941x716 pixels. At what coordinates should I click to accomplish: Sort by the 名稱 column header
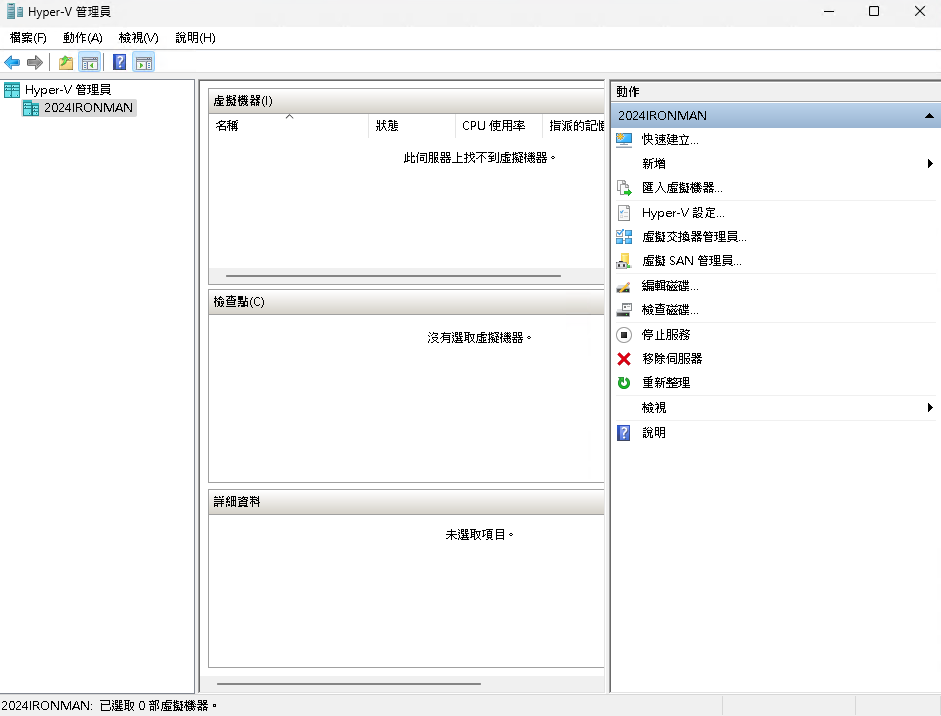pyautogui.click(x=289, y=126)
